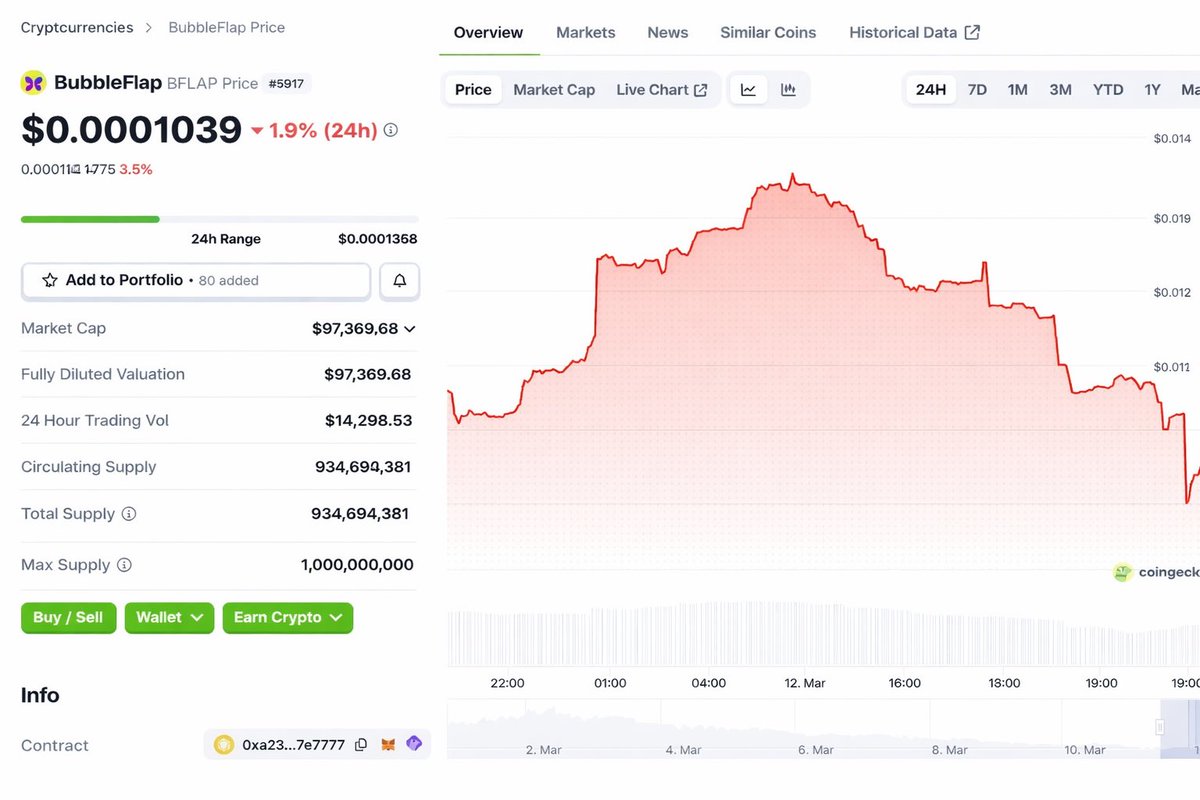Select the 3M time range
Image resolution: width=1200 pixels, height=800 pixels.
[x=1061, y=90]
